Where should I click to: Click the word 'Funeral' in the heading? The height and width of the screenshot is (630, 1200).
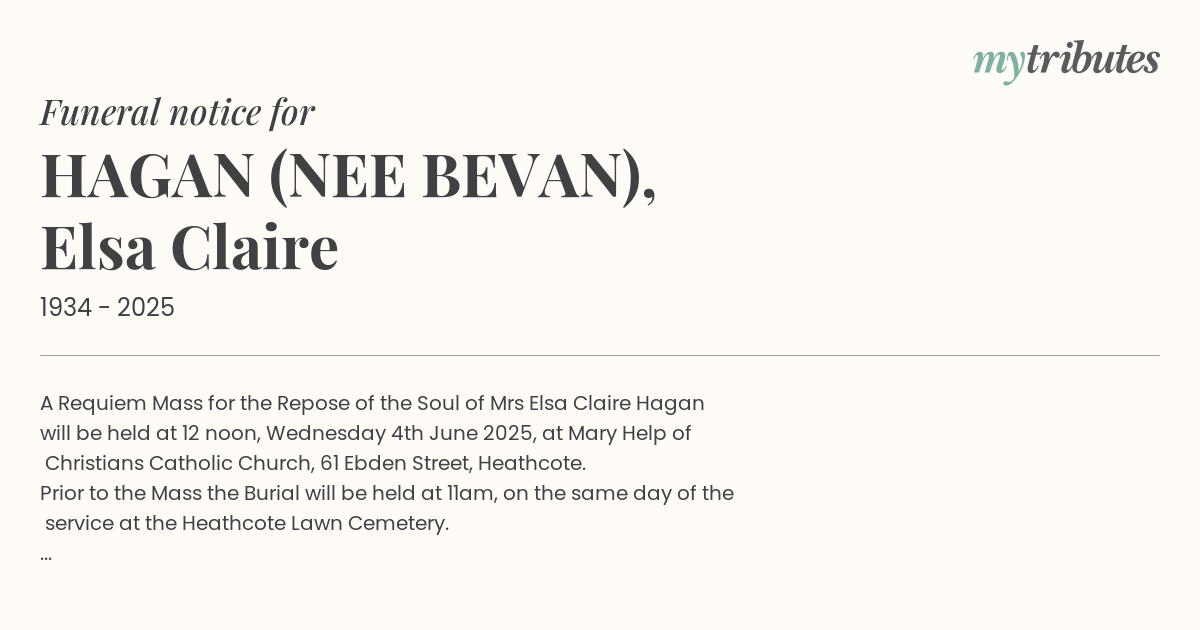point(100,112)
